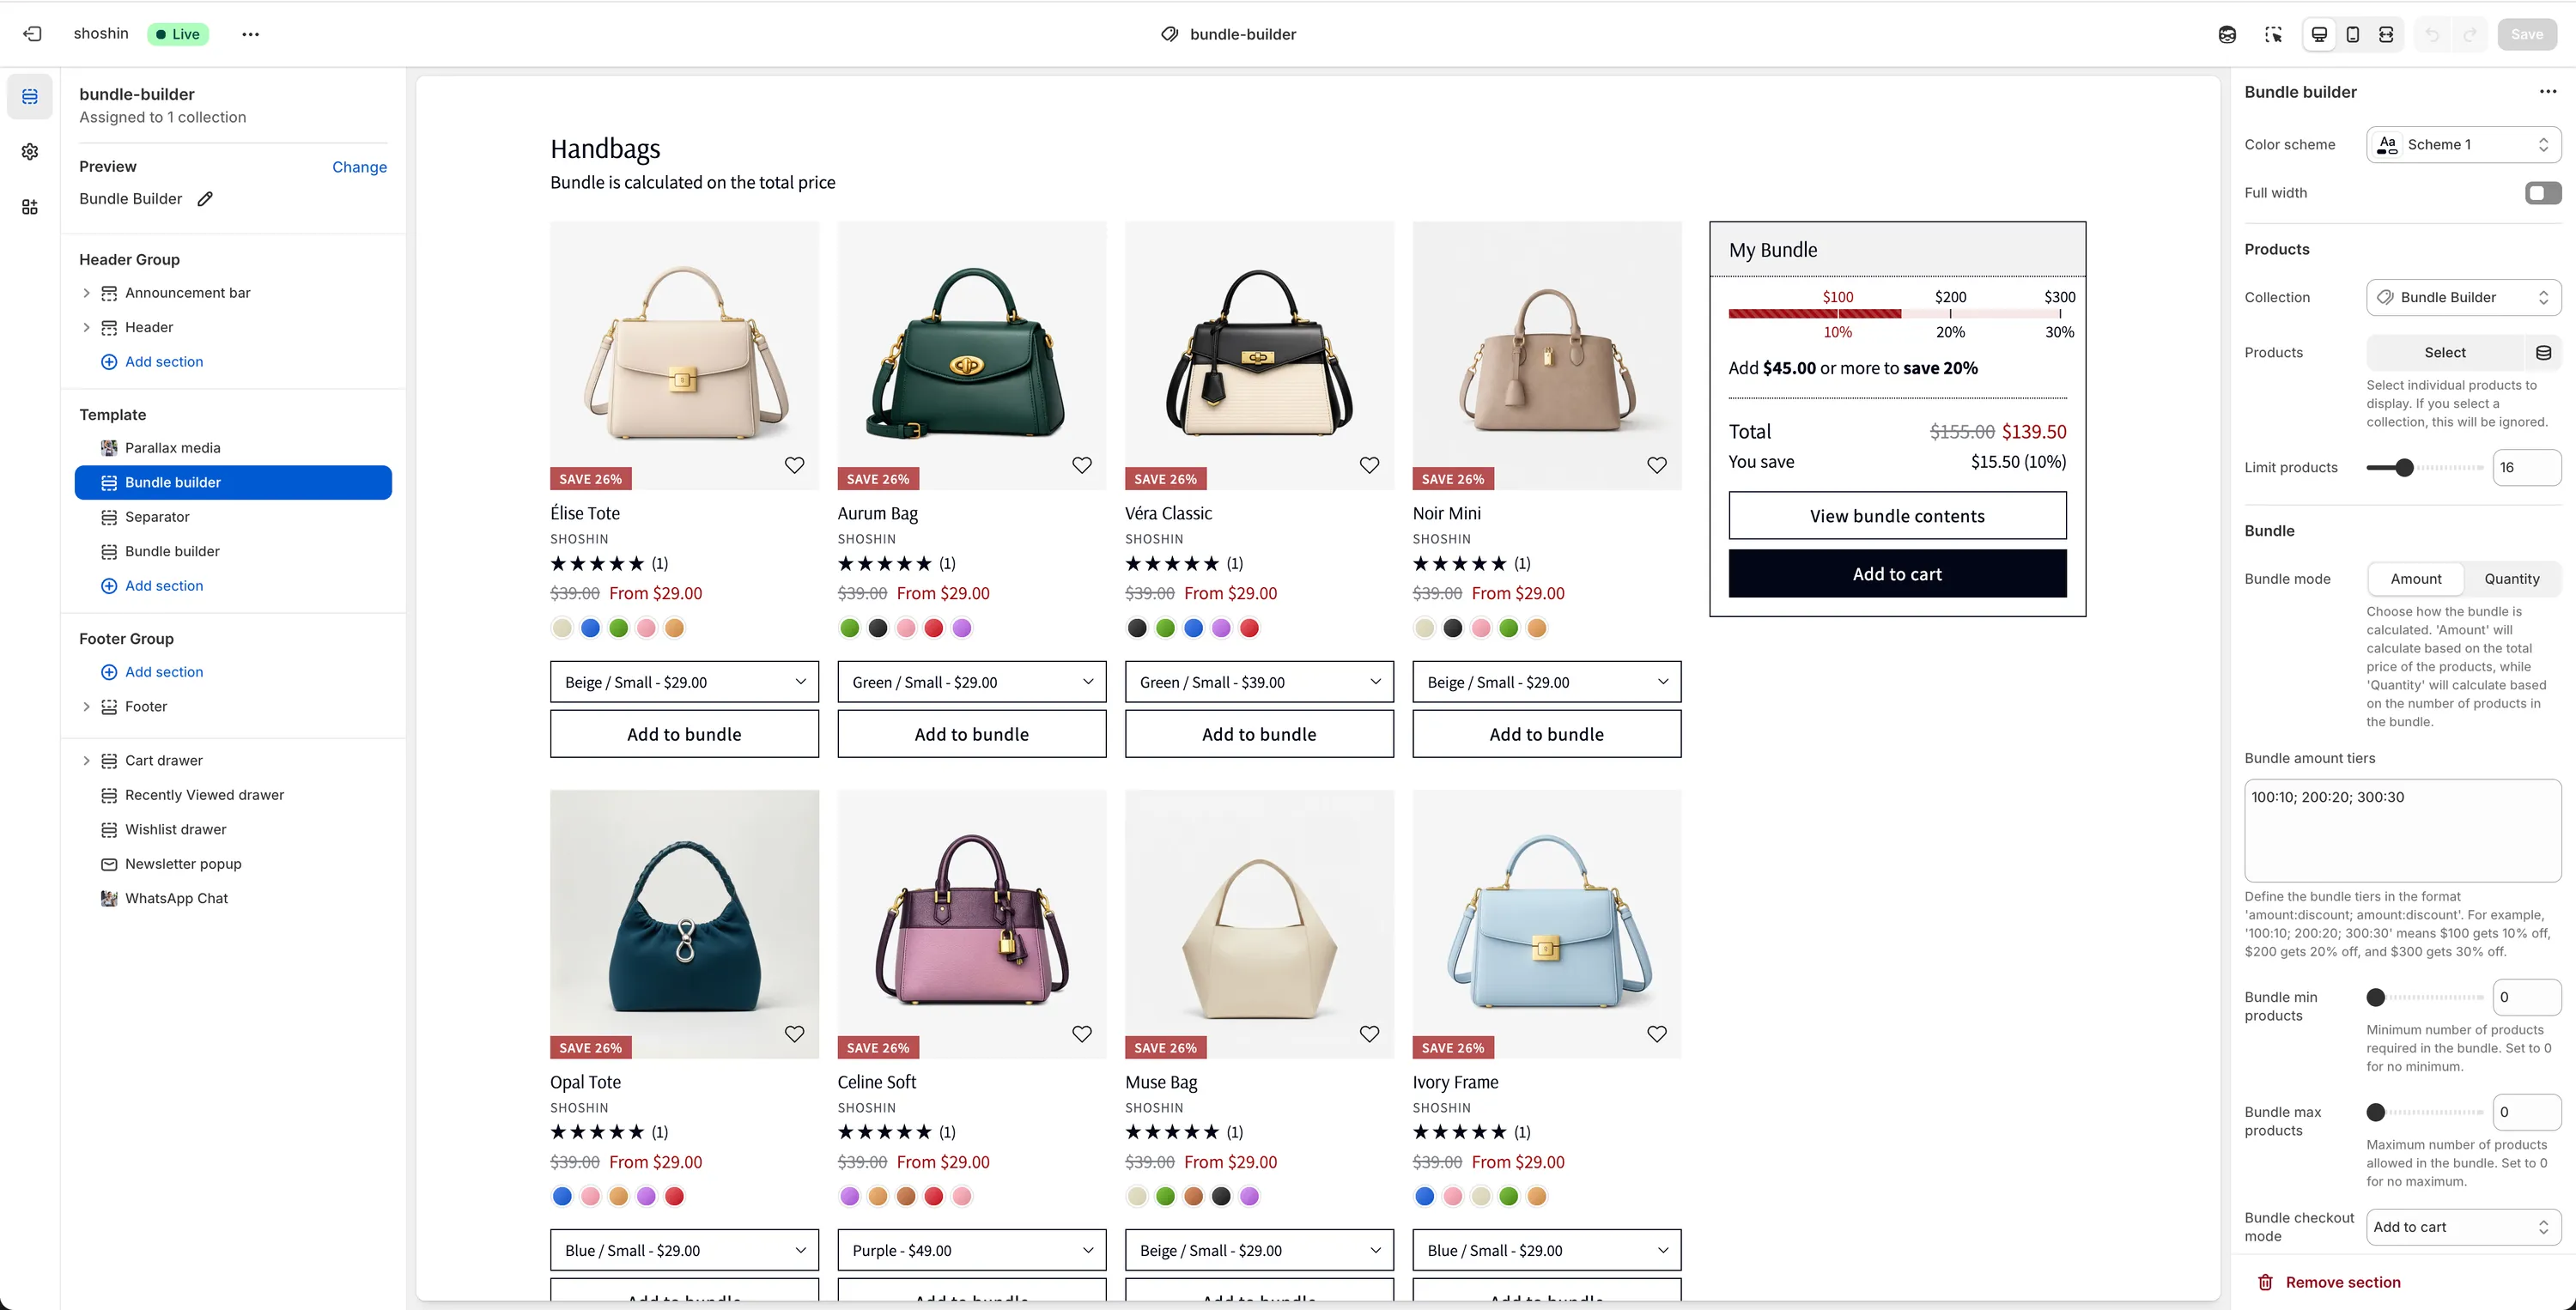This screenshot has height=1310, width=2576.
Task: Exit the theme editor
Action: coord(32,33)
